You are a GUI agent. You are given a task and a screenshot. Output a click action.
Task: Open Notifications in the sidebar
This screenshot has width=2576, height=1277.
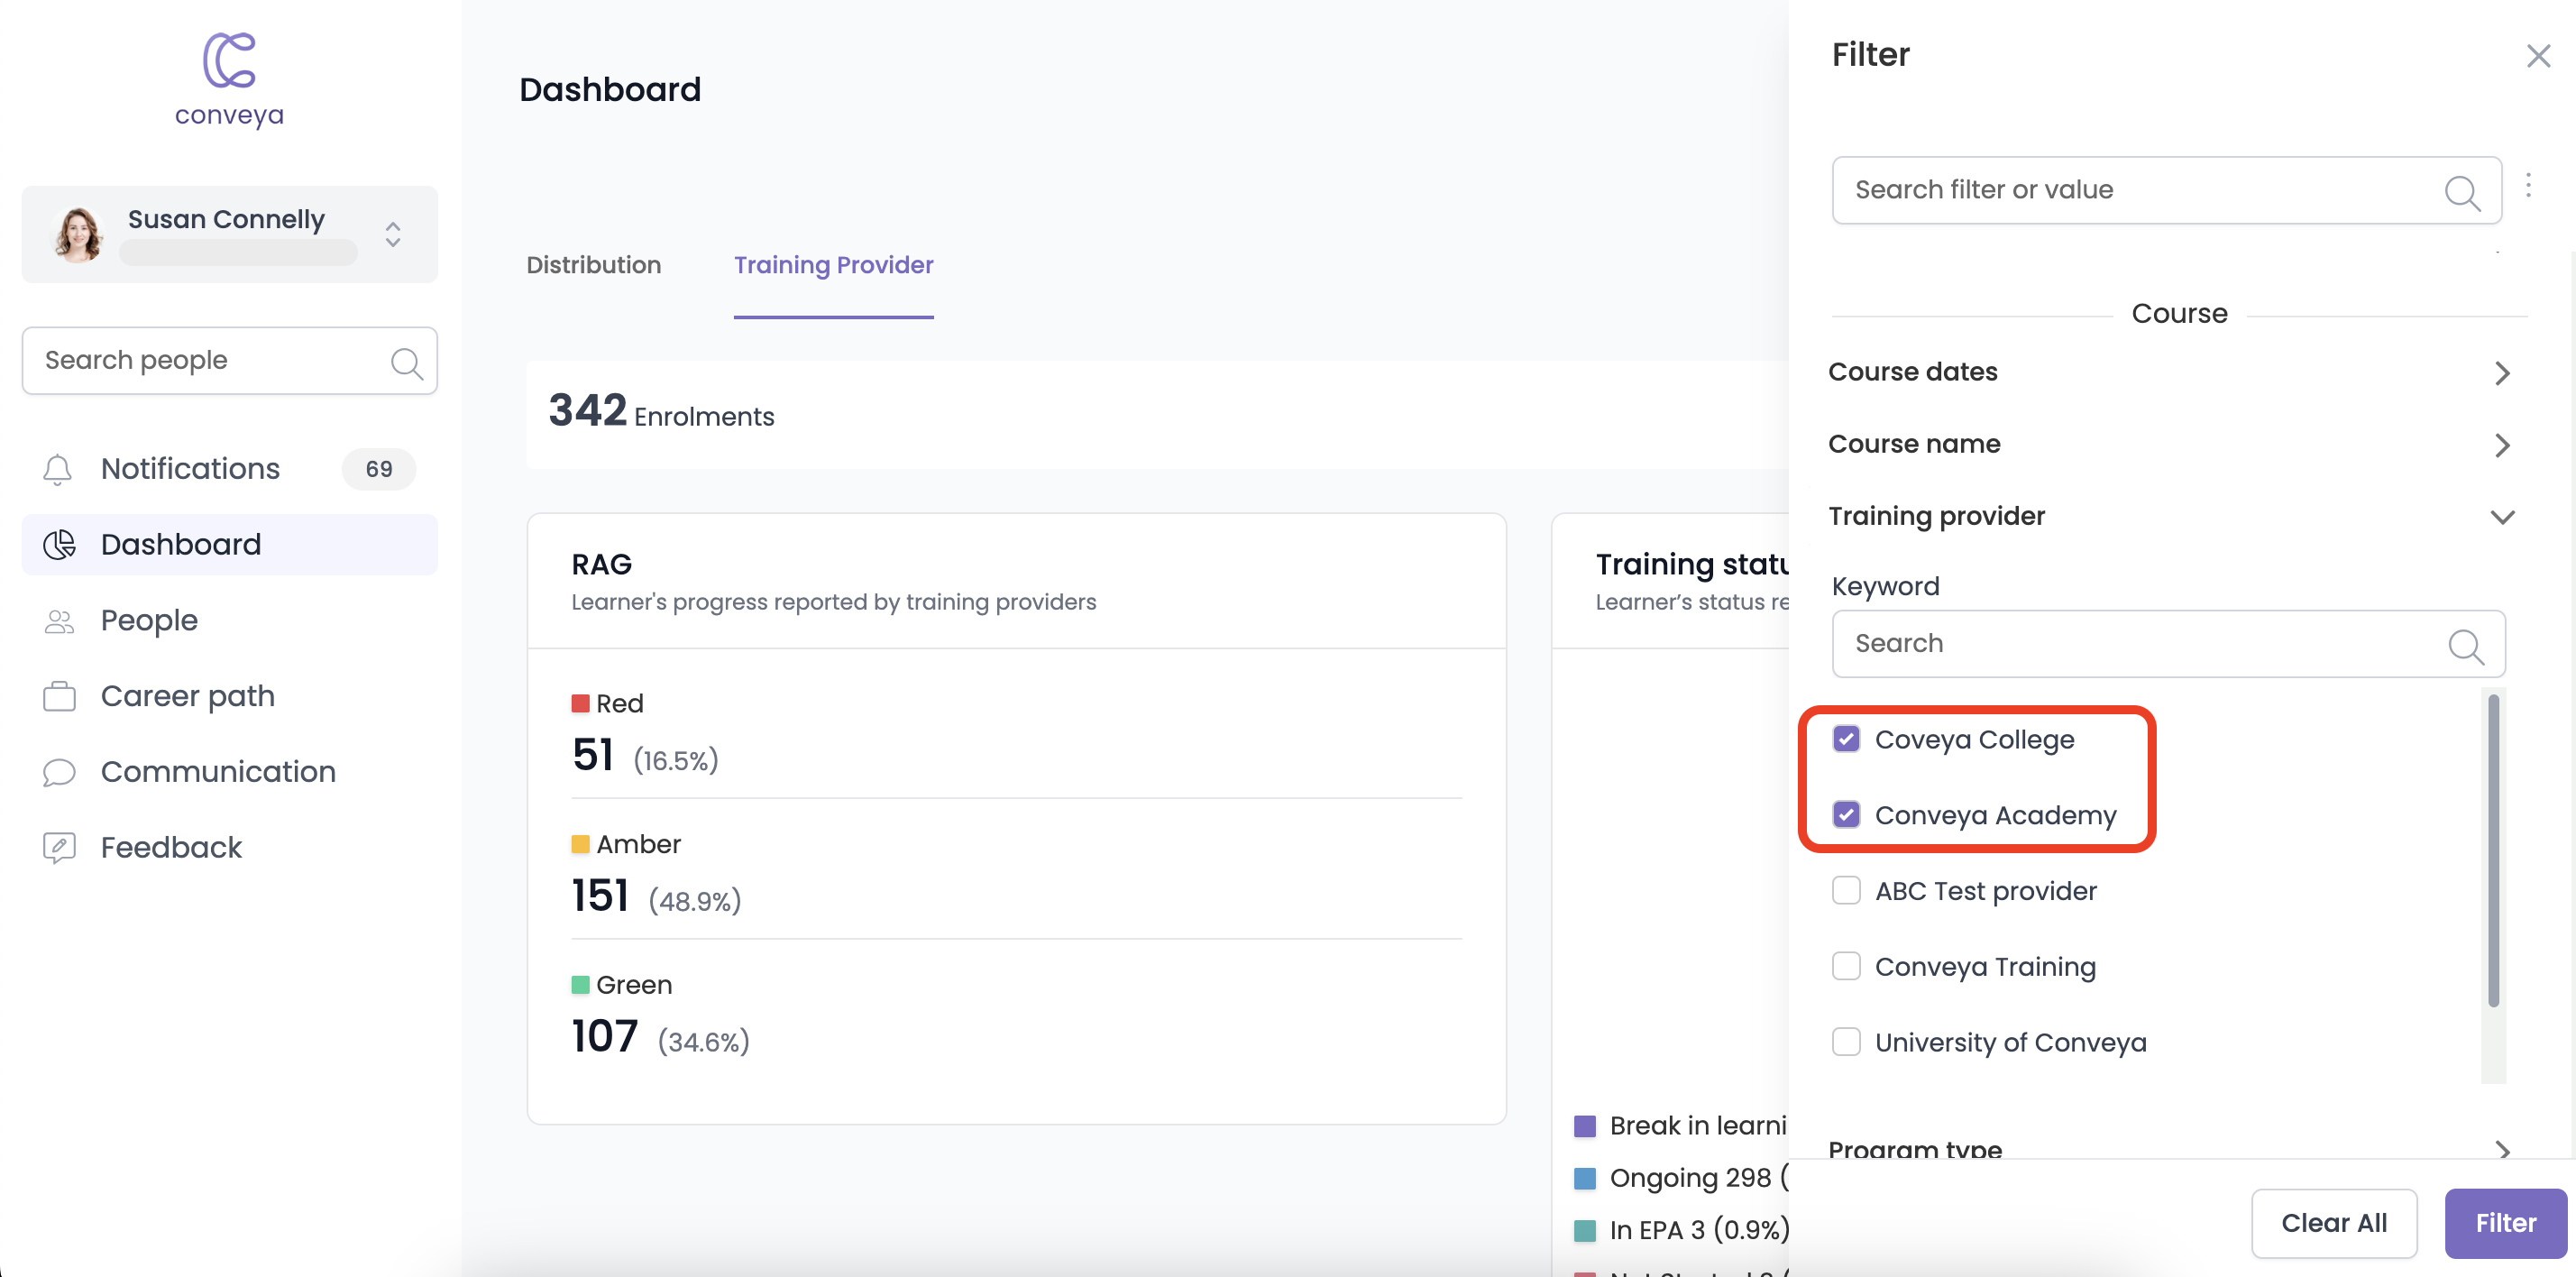click(229, 469)
